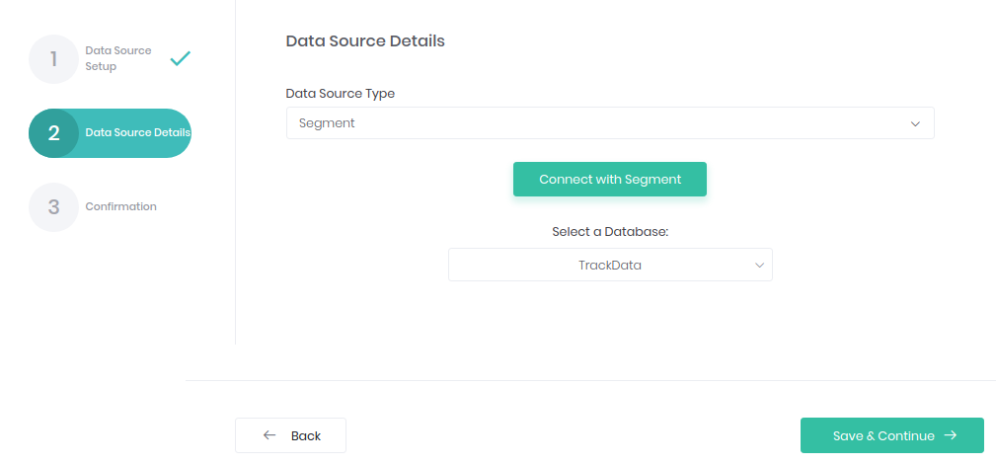The image size is (996, 464).
Task: Jump to the Confirmation step label
Action: (x=121, y=207)
